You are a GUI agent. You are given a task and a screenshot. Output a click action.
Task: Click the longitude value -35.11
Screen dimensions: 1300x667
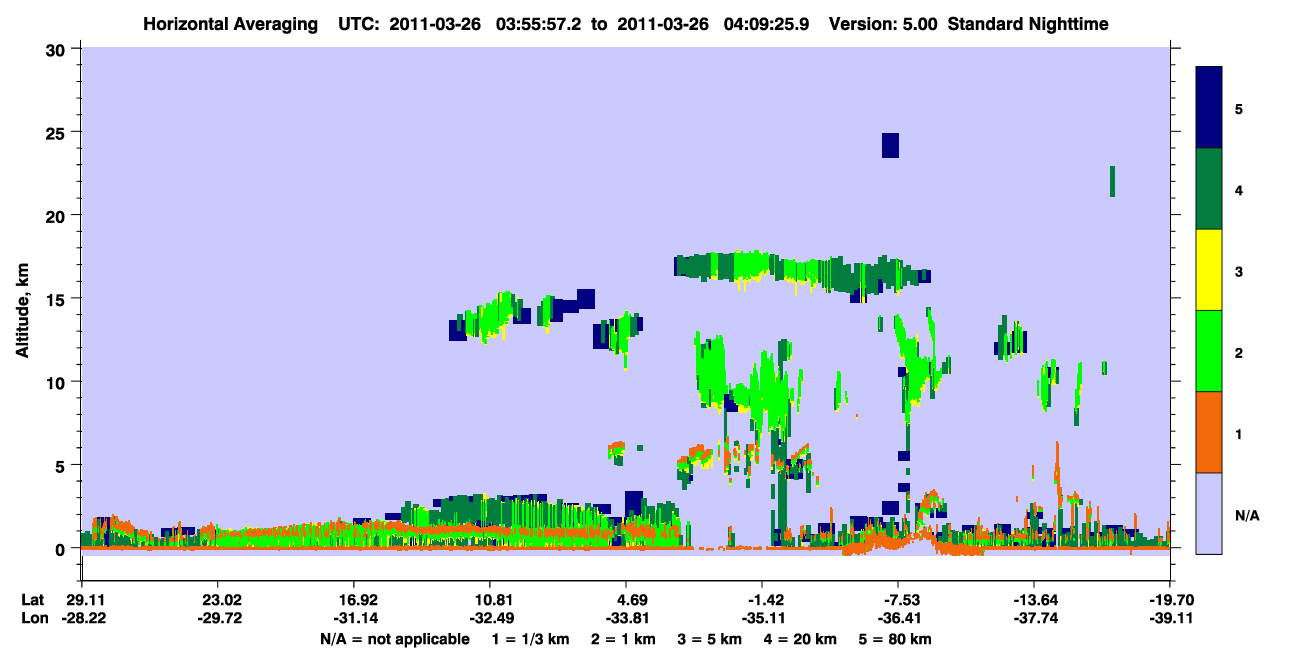coord(762,618)
